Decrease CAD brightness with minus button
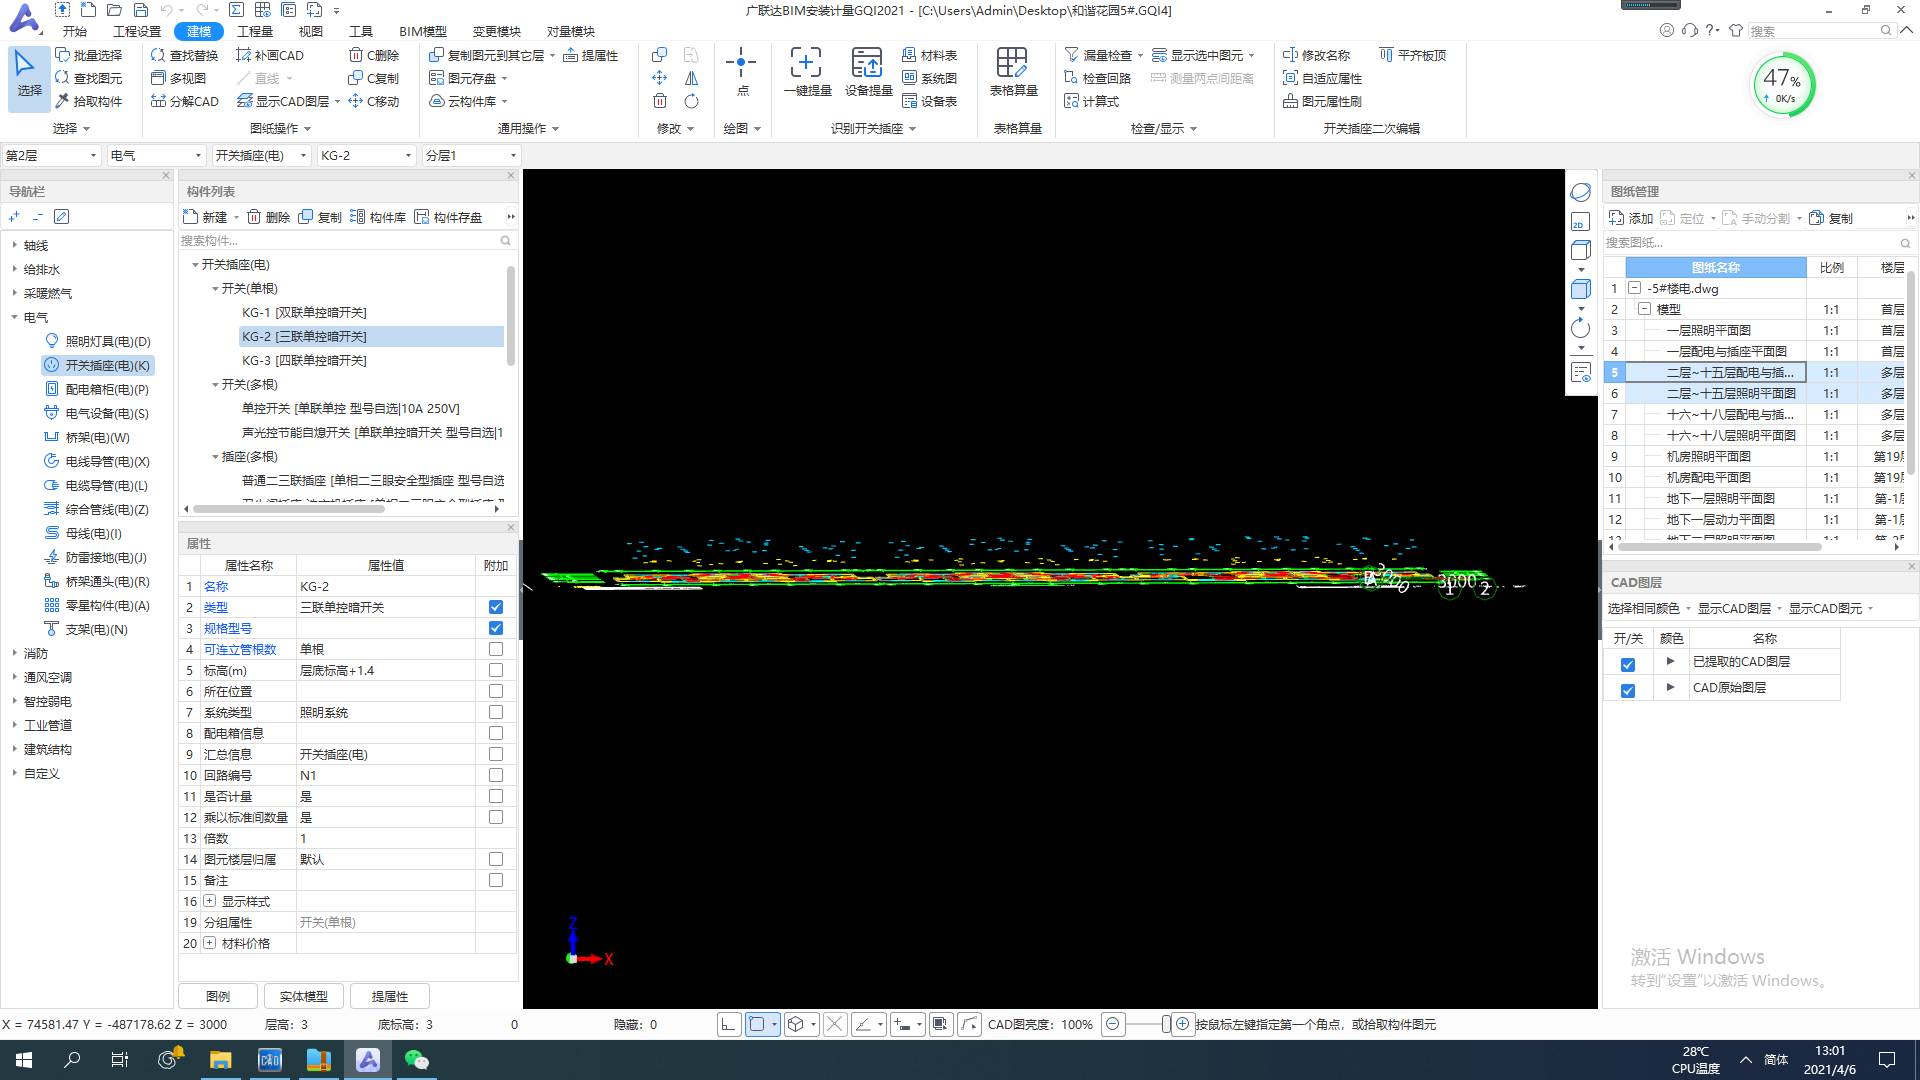 1112,1024
